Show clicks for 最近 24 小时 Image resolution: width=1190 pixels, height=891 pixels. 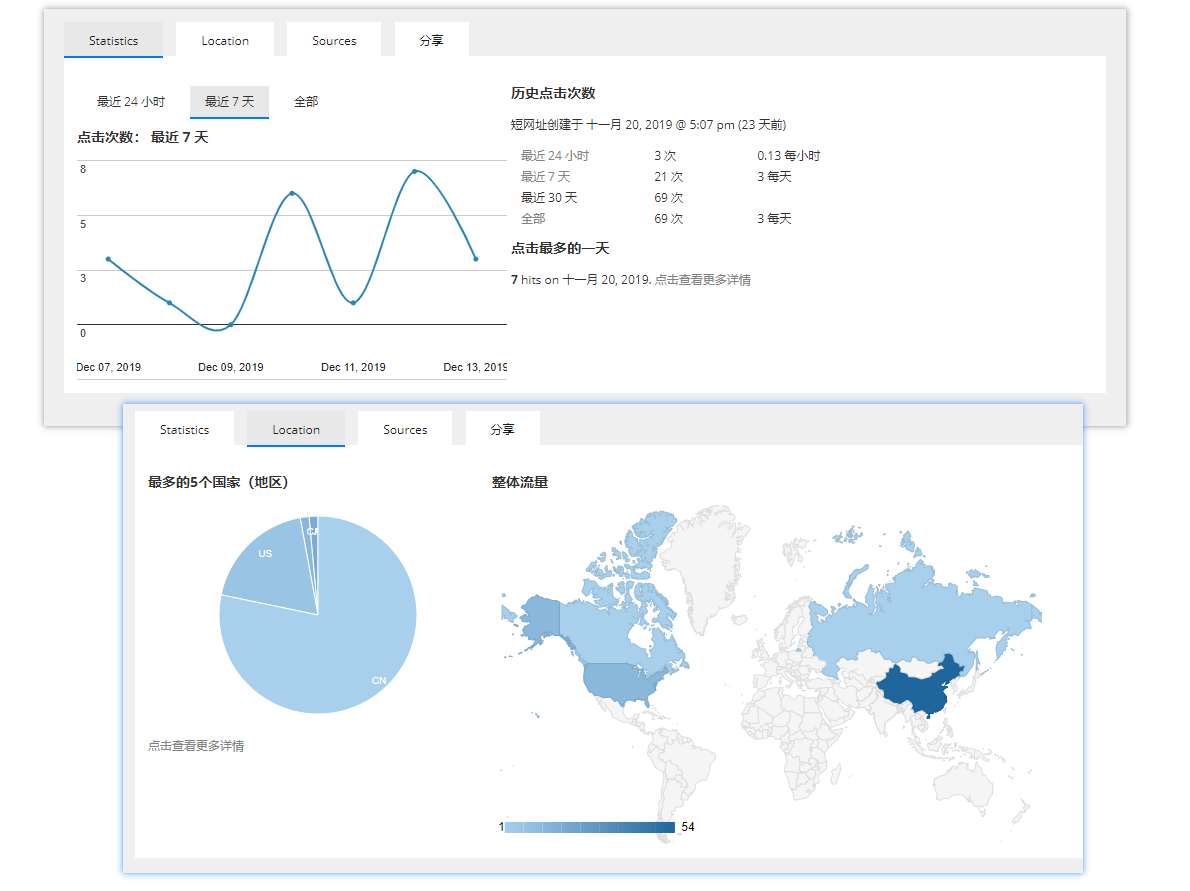(131, 102)
